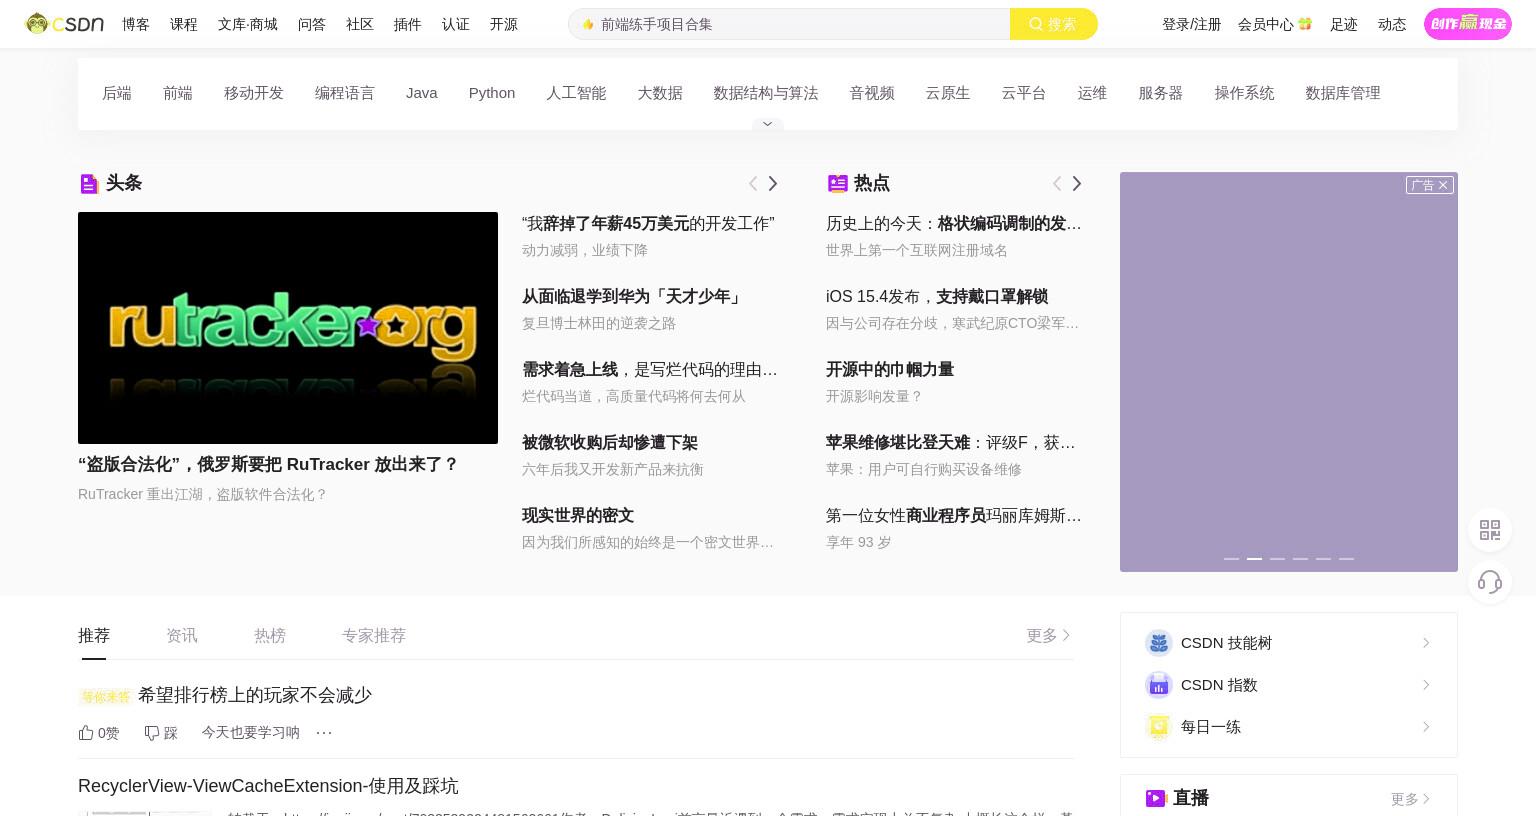Open the CSDN logo homepage
This screenshot has height=816, width=1536.
click(65, 24)
